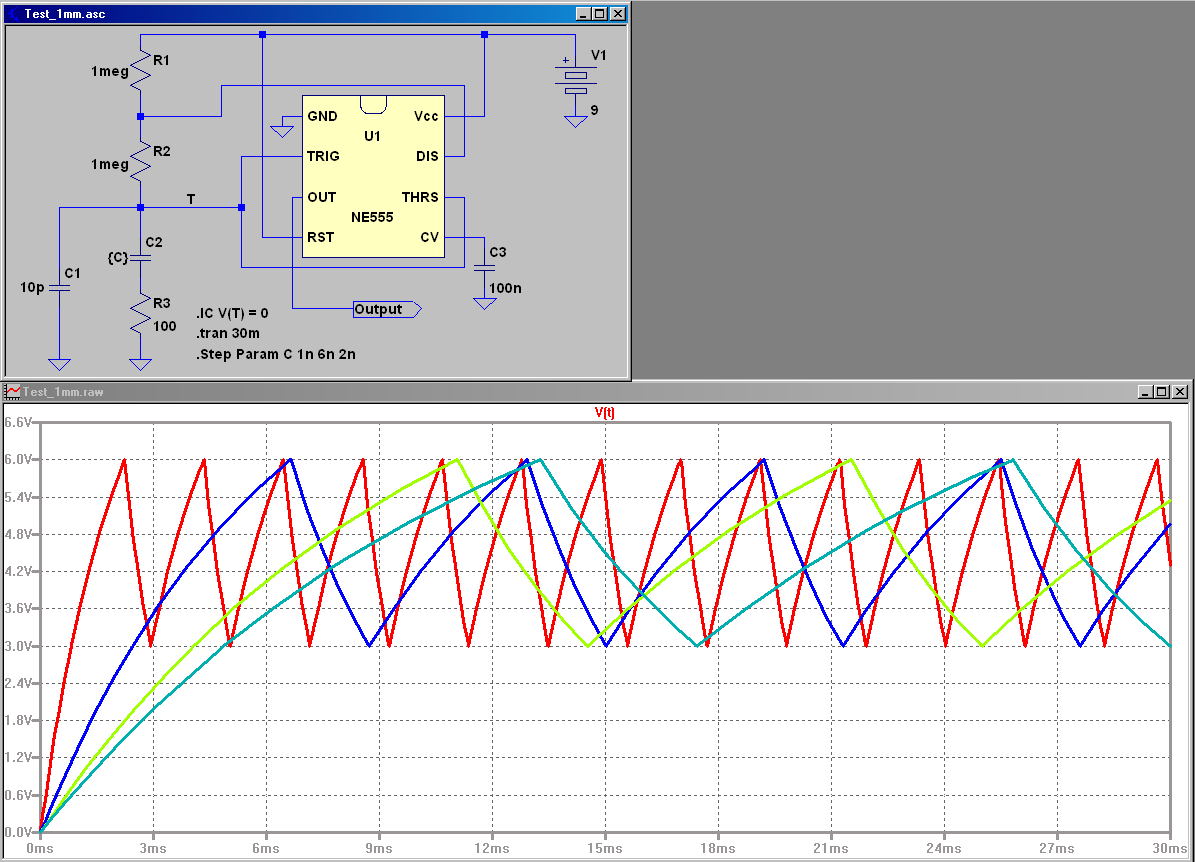Click the 'DIS' pin label
The height and width of the screenshot is (862, 1195).
428,156
